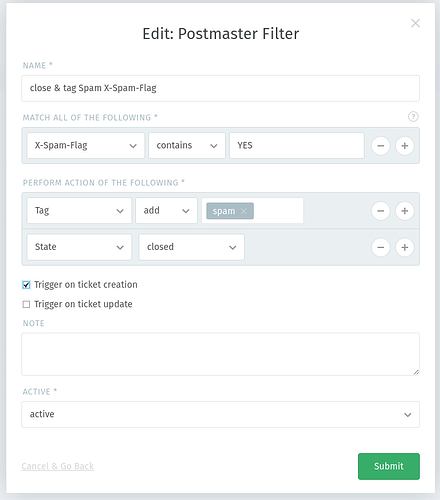Remove the X-Spam-Flag match condition row

(x=381, y=146)
